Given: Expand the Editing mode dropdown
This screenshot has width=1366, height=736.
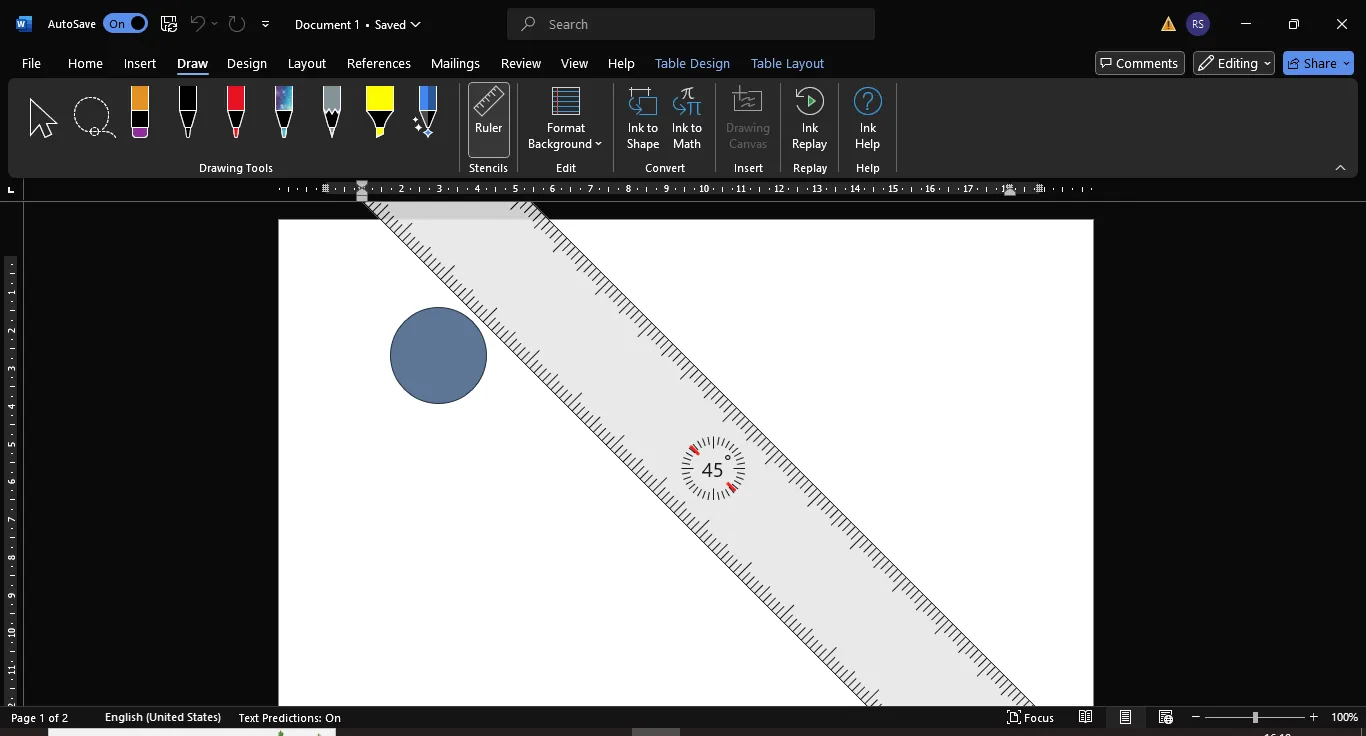Looking at the screenshot, I should tap(1234, 63).
